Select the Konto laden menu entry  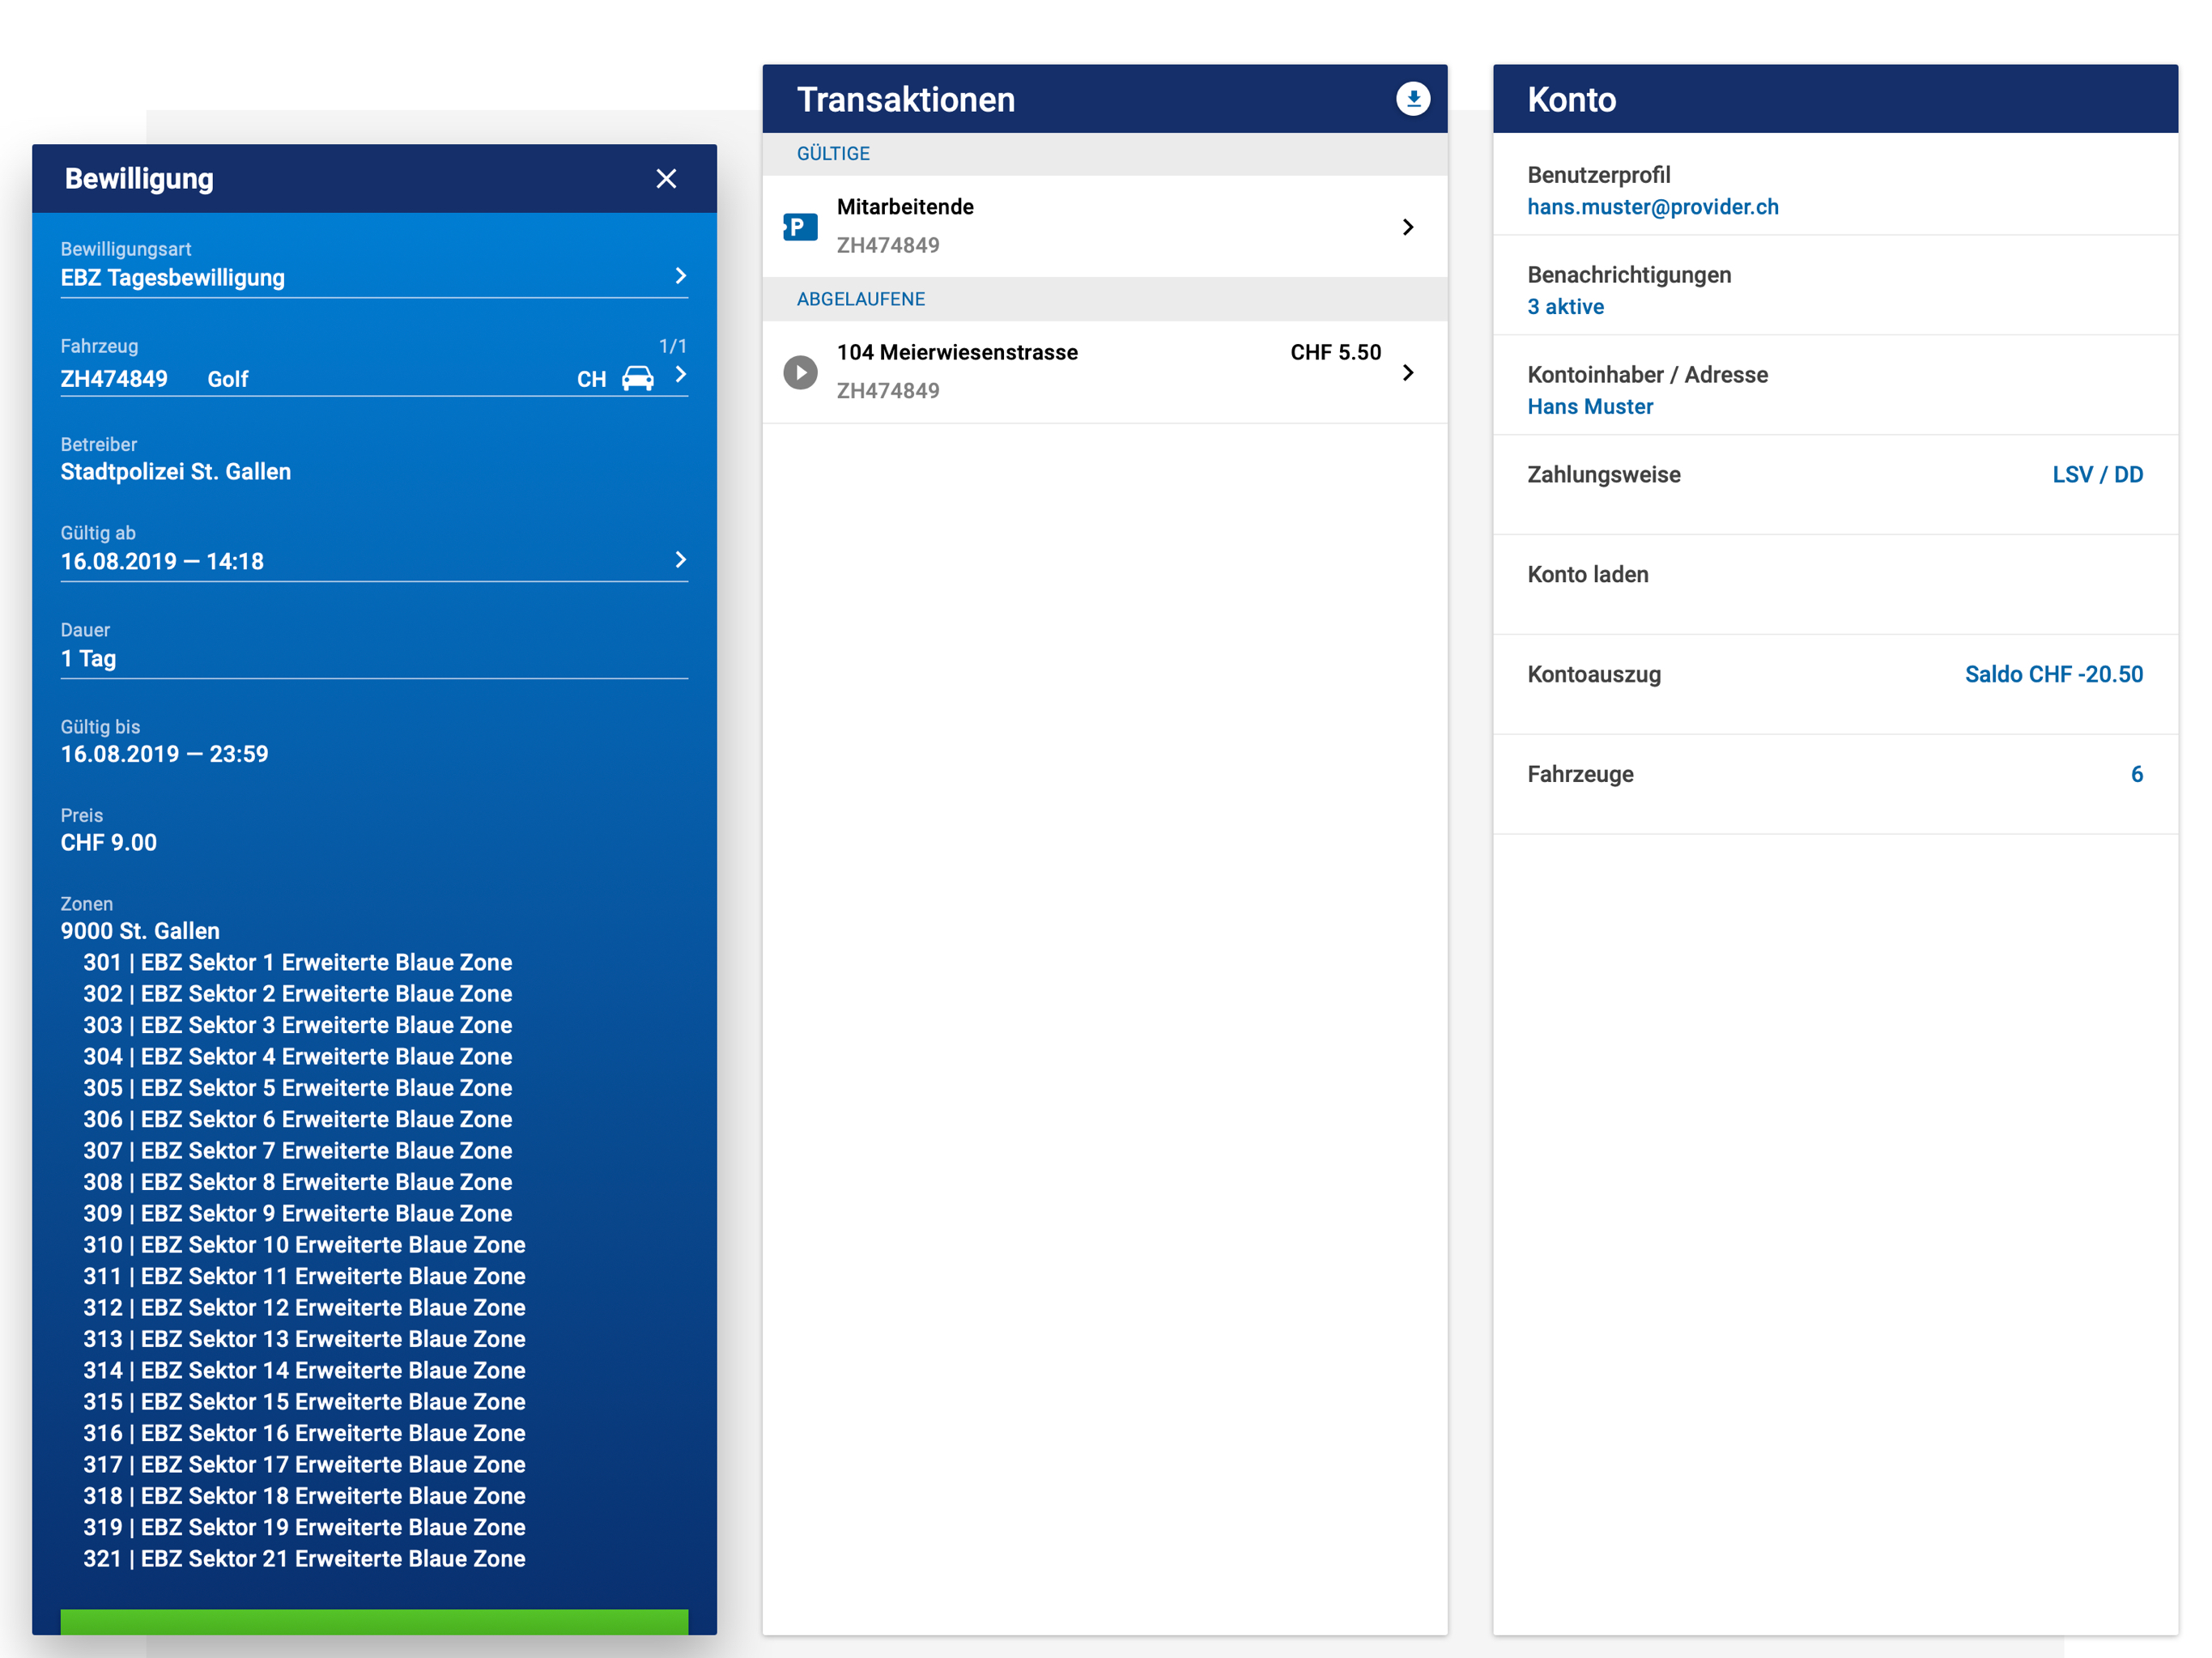[x=1587, y=575]
